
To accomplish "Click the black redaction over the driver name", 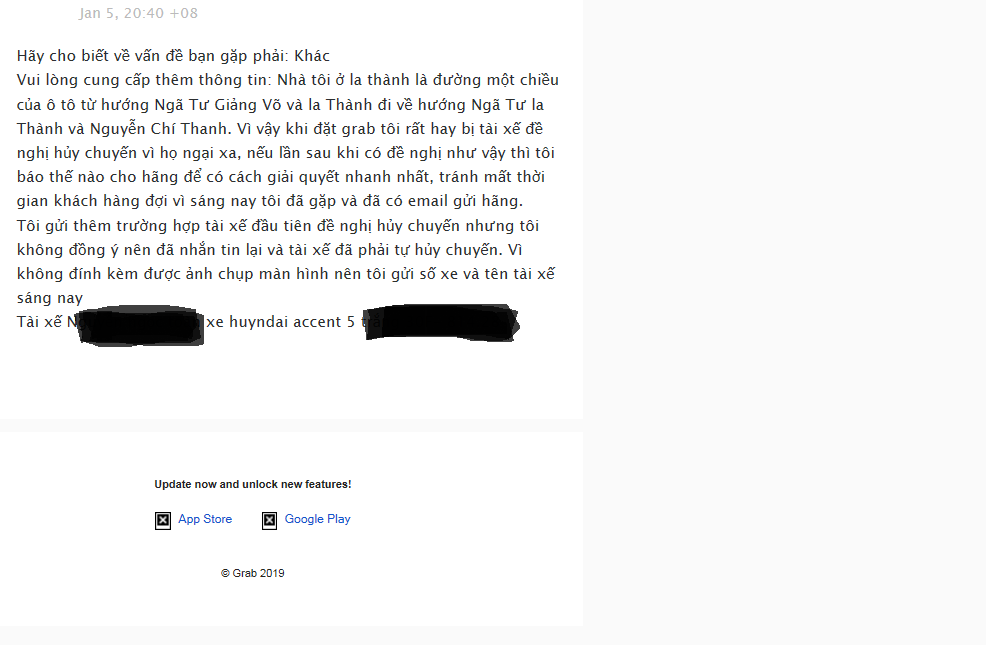I will tap(141, 325).
